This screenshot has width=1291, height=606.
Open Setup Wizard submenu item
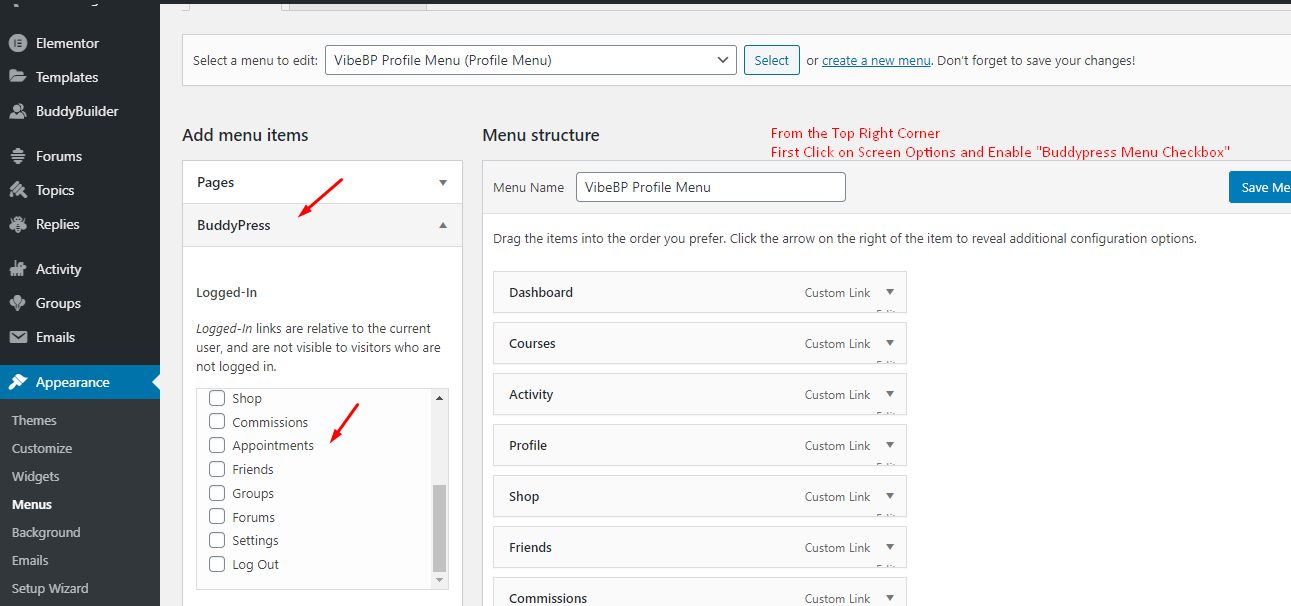[50, 588]
